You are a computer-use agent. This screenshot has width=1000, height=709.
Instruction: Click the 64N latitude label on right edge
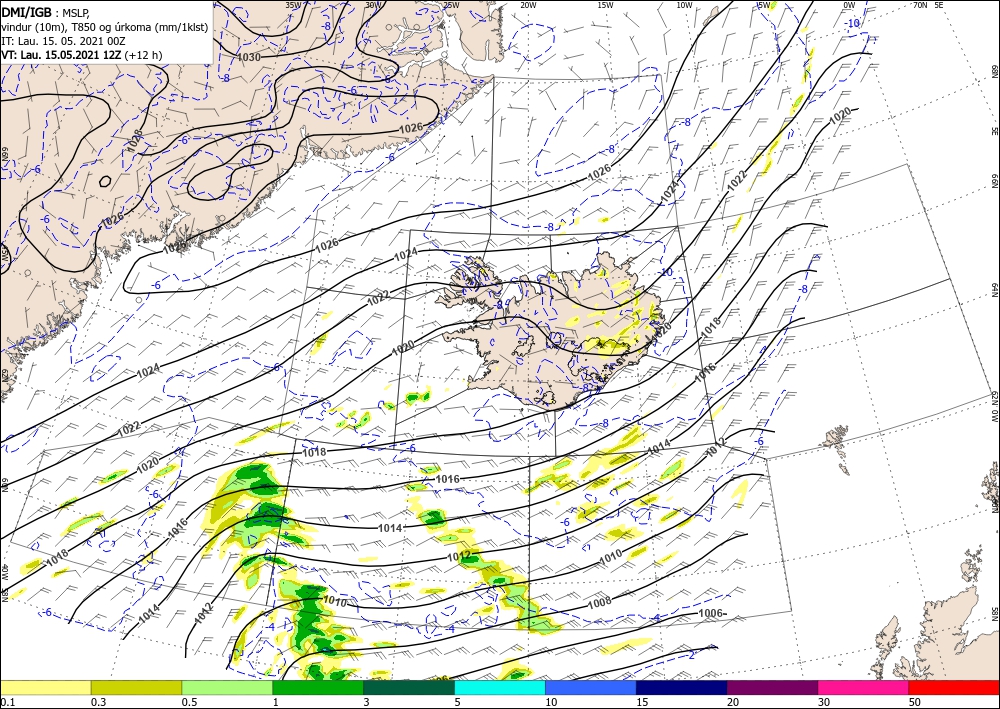[994, 289]
